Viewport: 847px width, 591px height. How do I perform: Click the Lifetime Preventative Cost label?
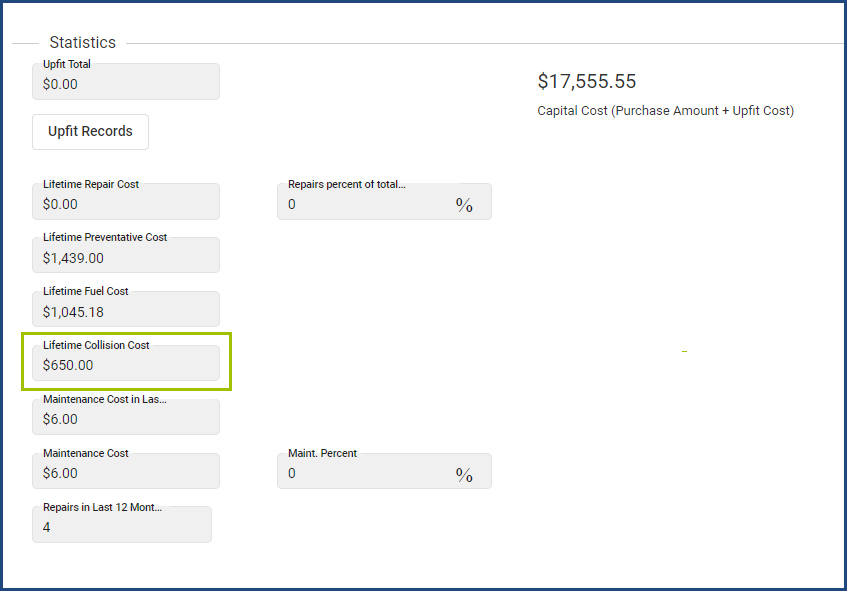click(x=105, y=238)
